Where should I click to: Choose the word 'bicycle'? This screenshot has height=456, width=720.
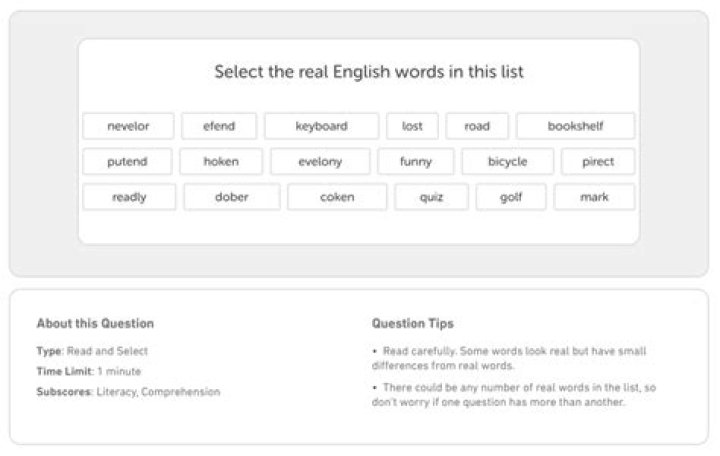coord(507,161)
